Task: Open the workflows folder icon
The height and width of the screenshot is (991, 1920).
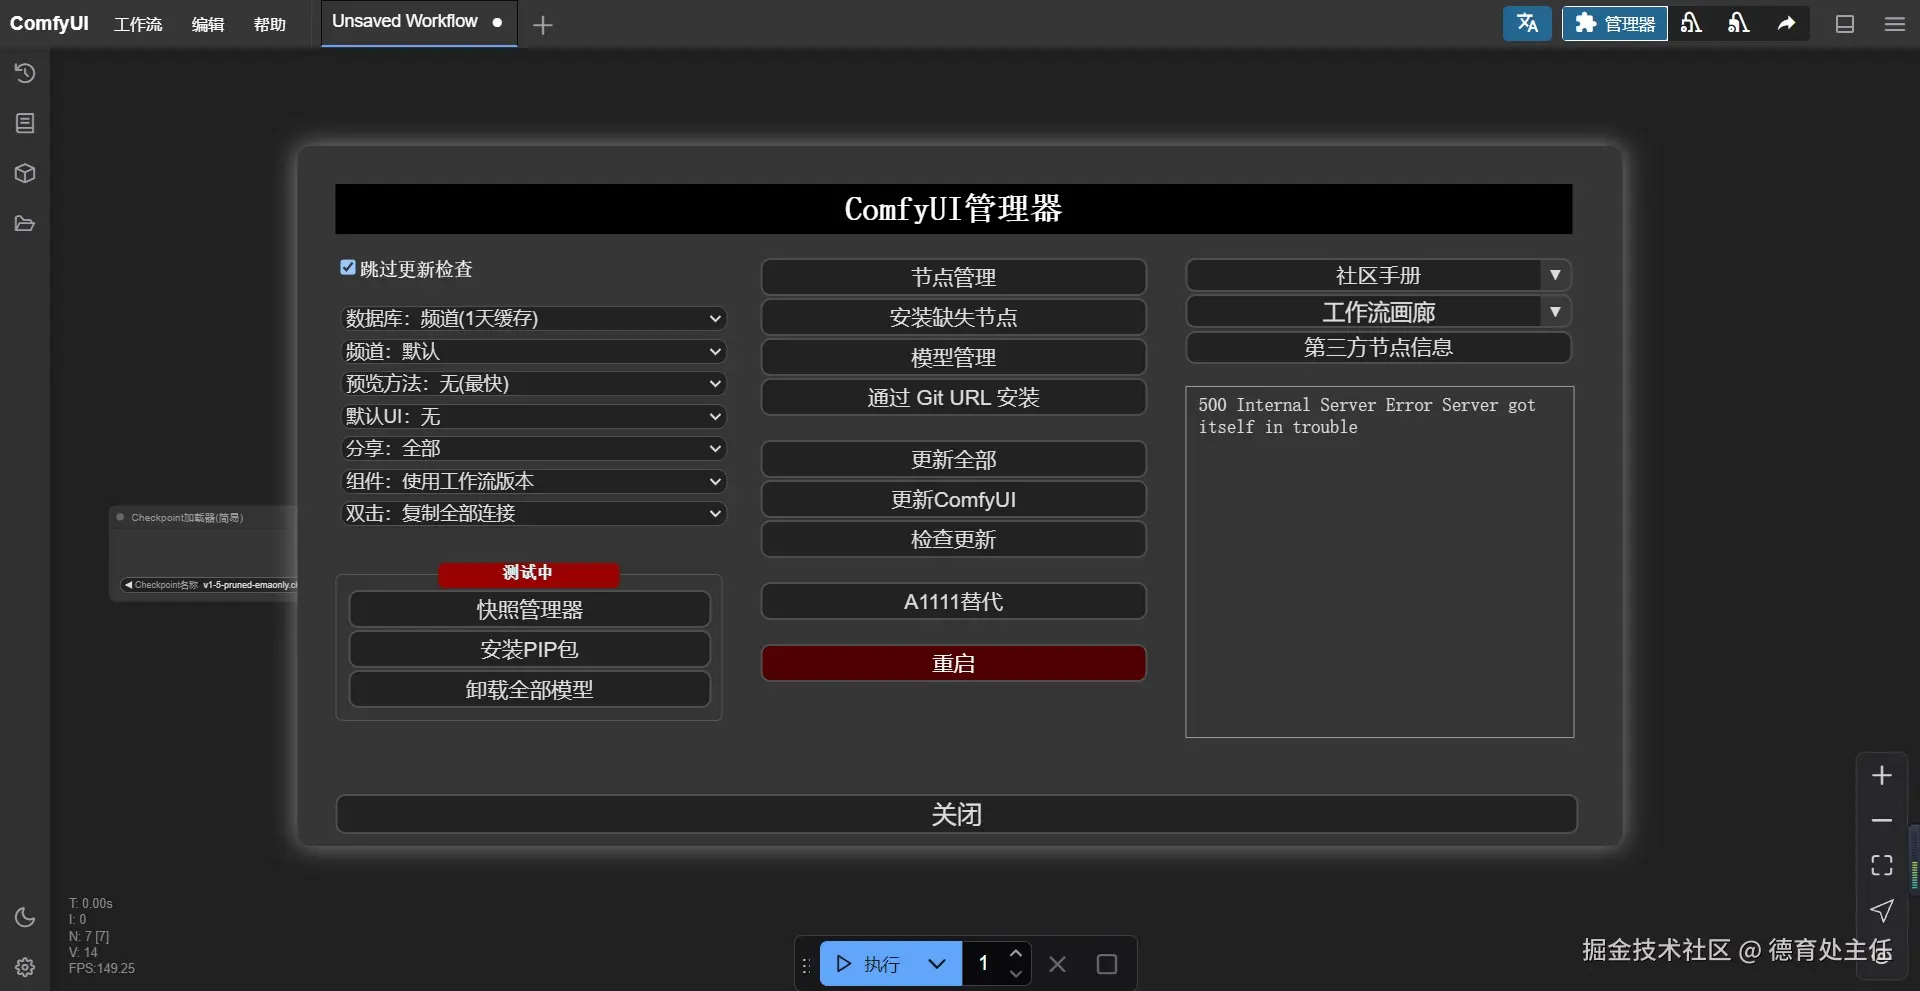Action: [25, 223]
